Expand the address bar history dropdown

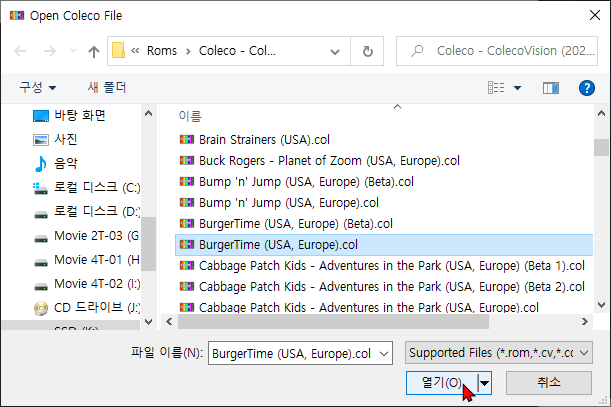pyautogui.click(x=335, y=51)
